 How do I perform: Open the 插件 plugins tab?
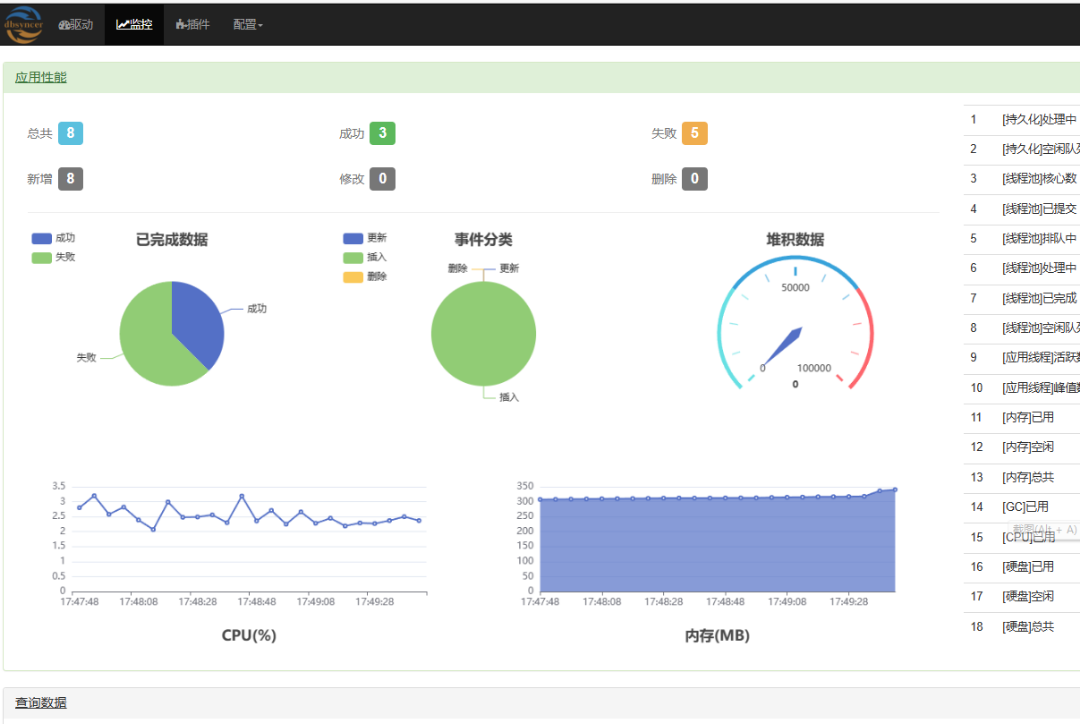193,24
